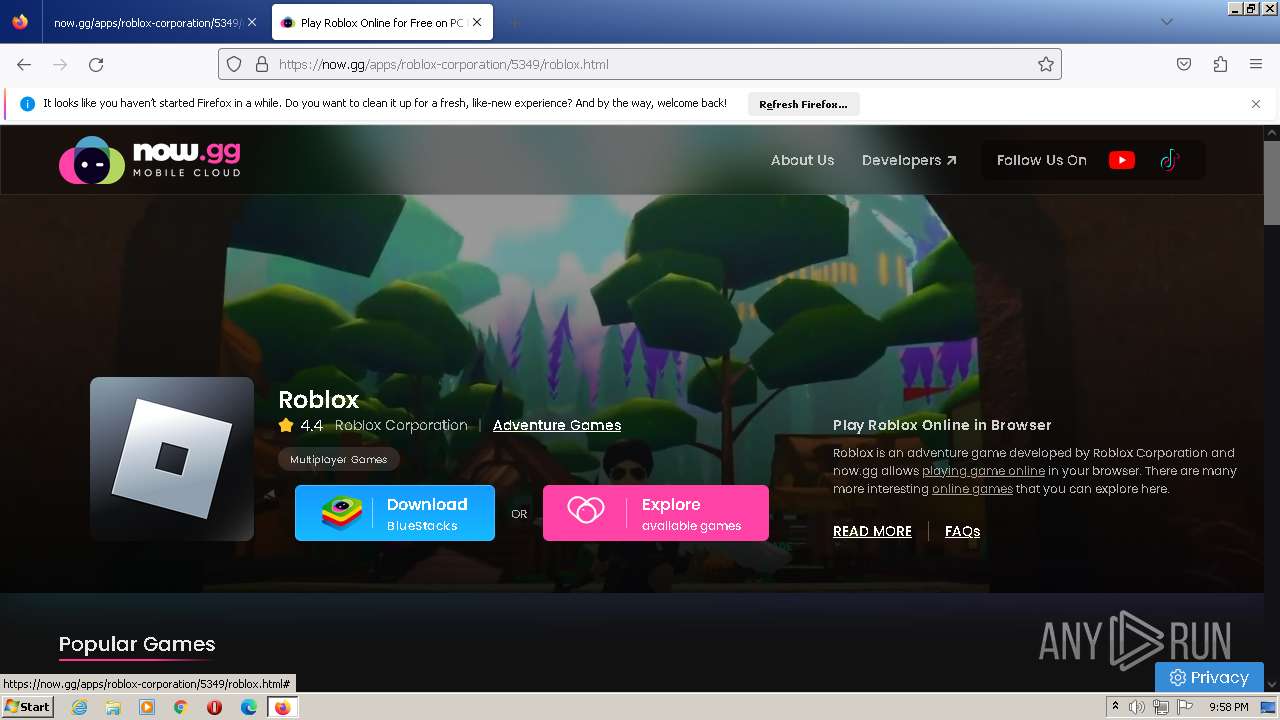
Task: Open a new tab with the plus icon
Action: [514, 22]
